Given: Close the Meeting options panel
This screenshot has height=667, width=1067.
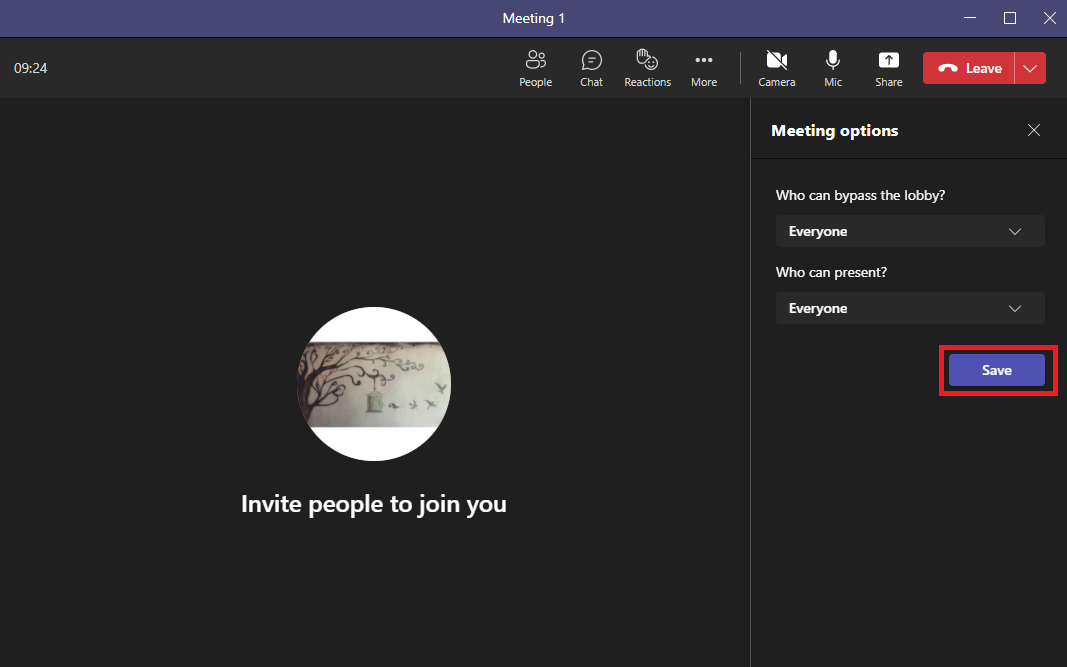Looking at the screenshot, I should coord(1034,130).
